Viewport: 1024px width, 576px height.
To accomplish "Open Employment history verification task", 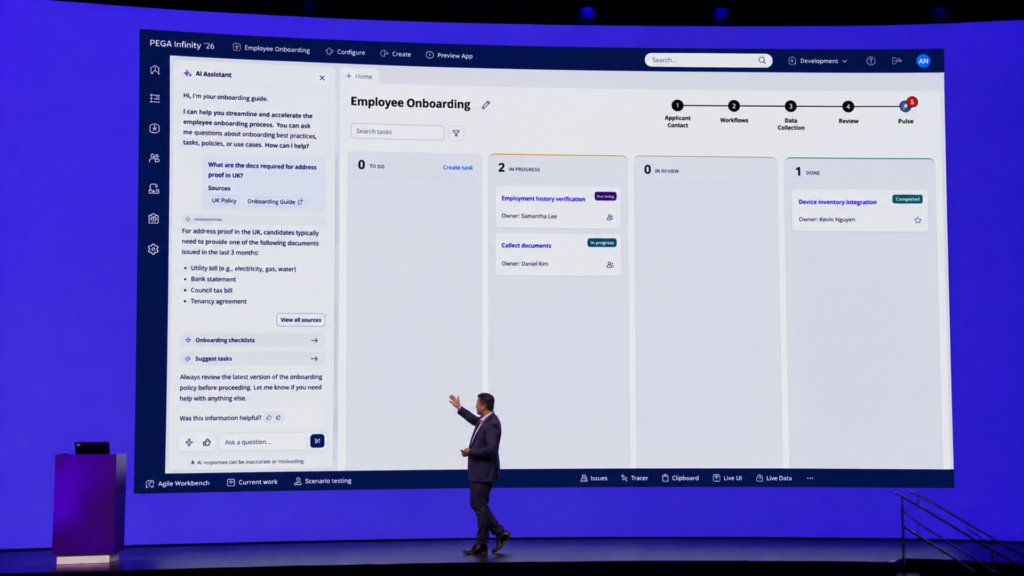I will [543, 199].
